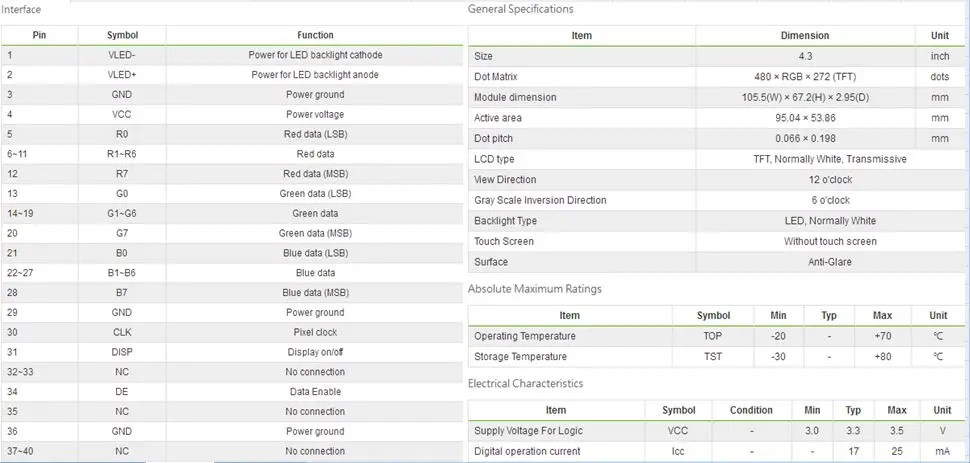Viewport: 970px width, 463px height.
Task: Select the VCC symbol in pin 4 row
Action: tap(122, 115)
